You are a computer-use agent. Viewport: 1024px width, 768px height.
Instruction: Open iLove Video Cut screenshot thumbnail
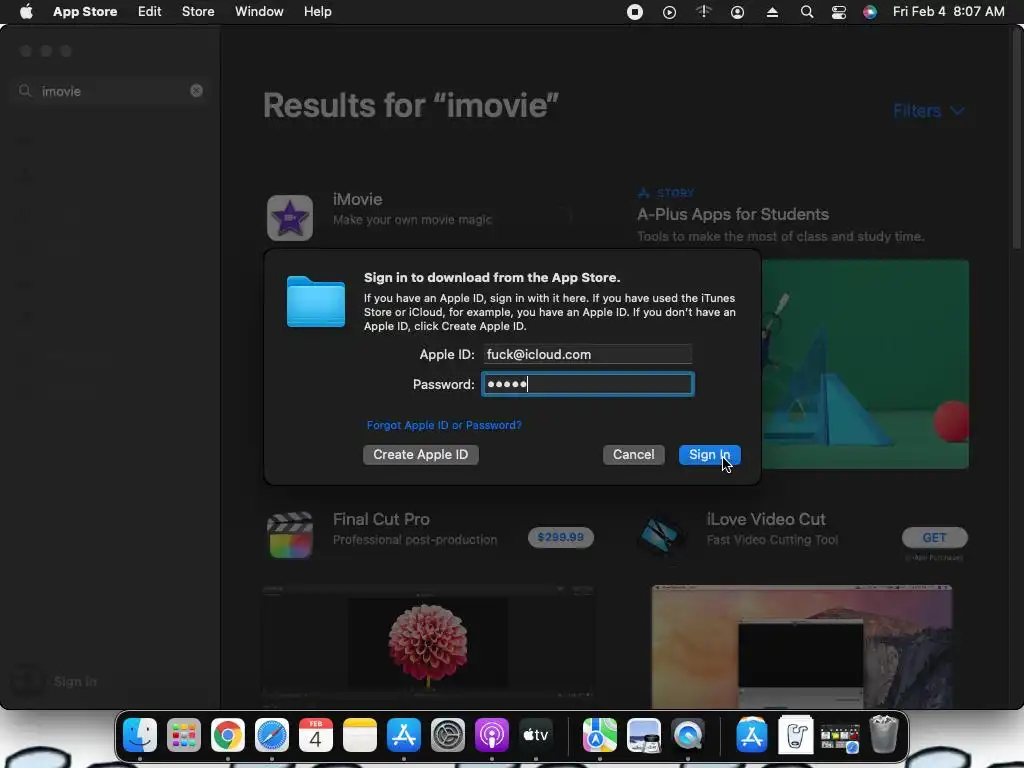point(802,647)
